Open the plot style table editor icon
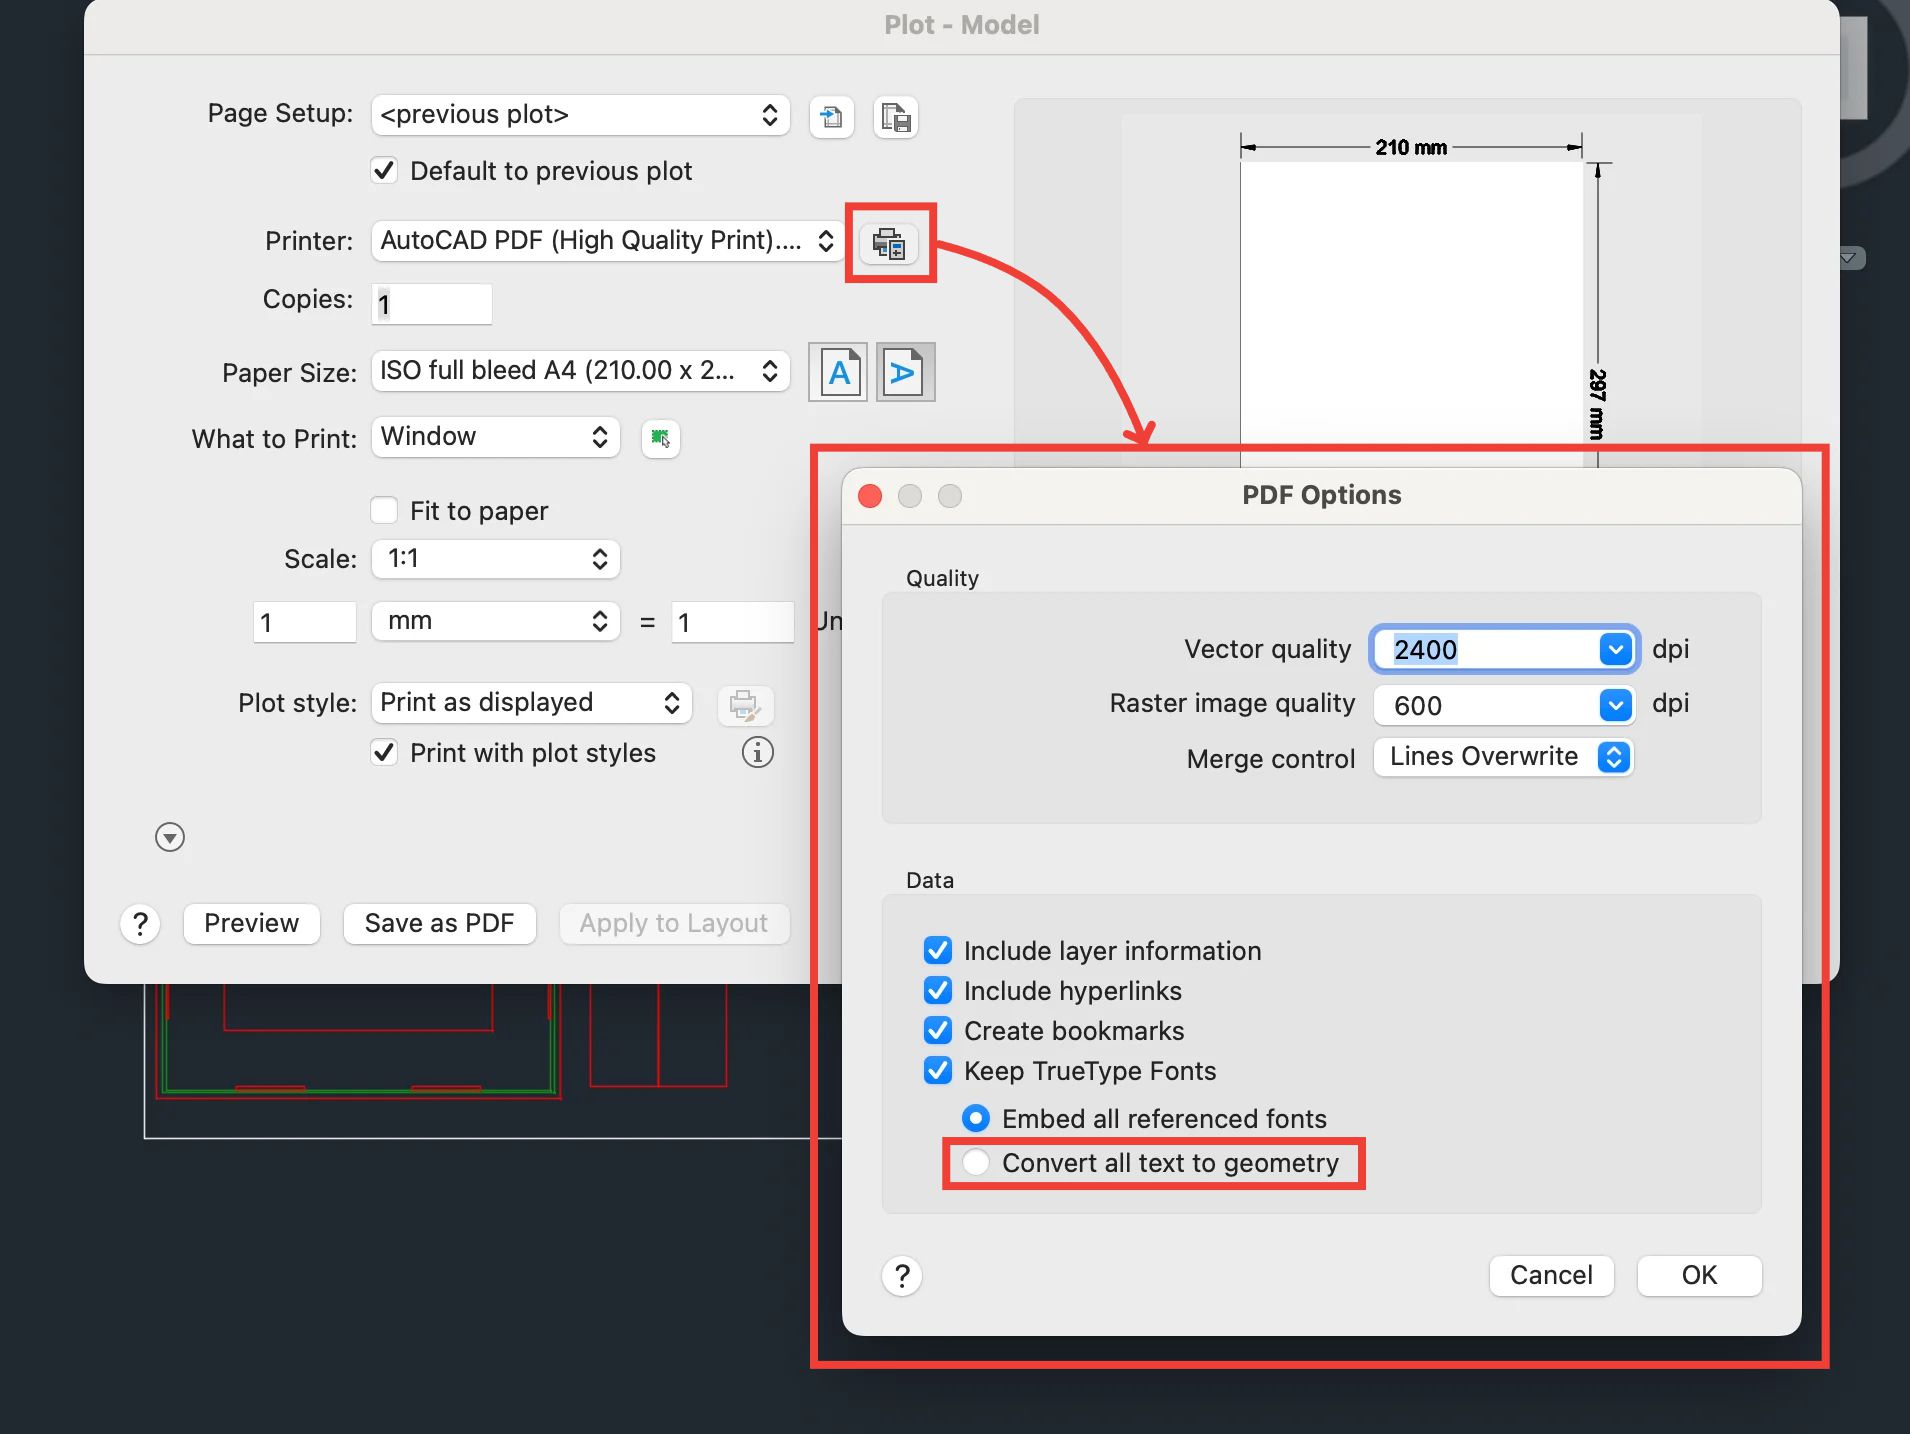This screenshot has height=1434, width=1910. coord(745,705)
